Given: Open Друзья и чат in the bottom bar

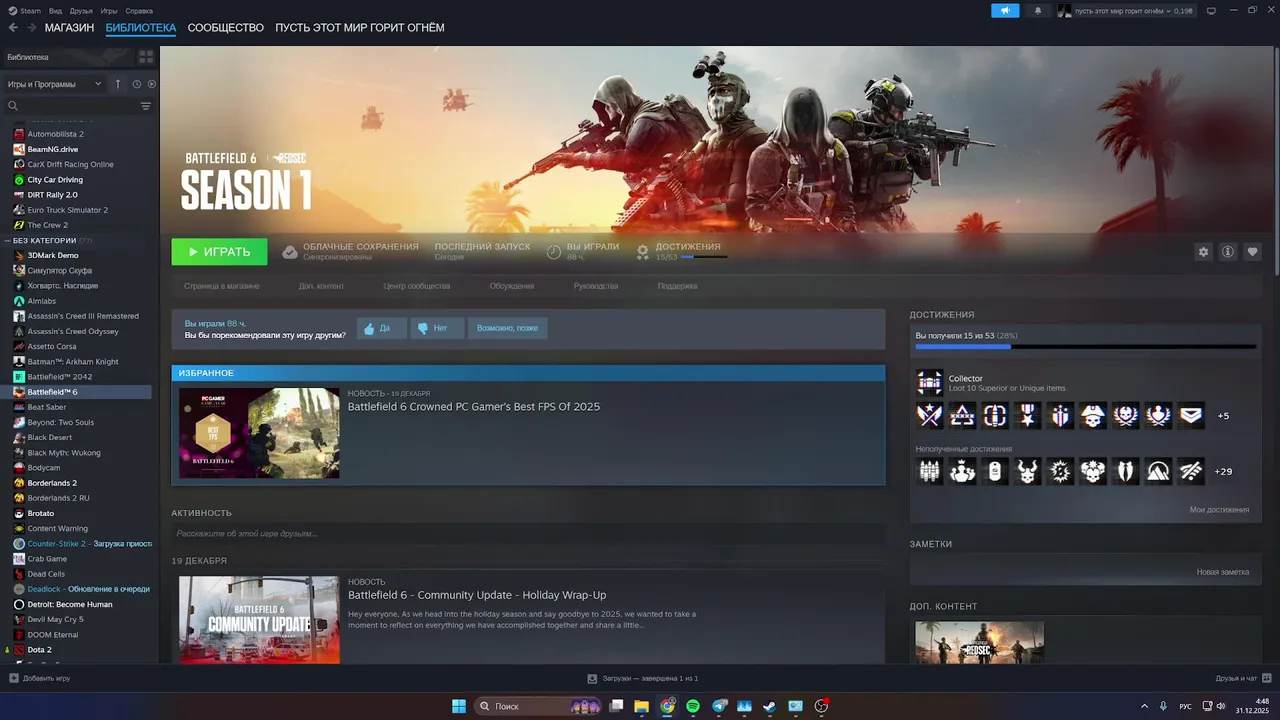Looking at the screenshot, I should click(x=1242, y=678).
